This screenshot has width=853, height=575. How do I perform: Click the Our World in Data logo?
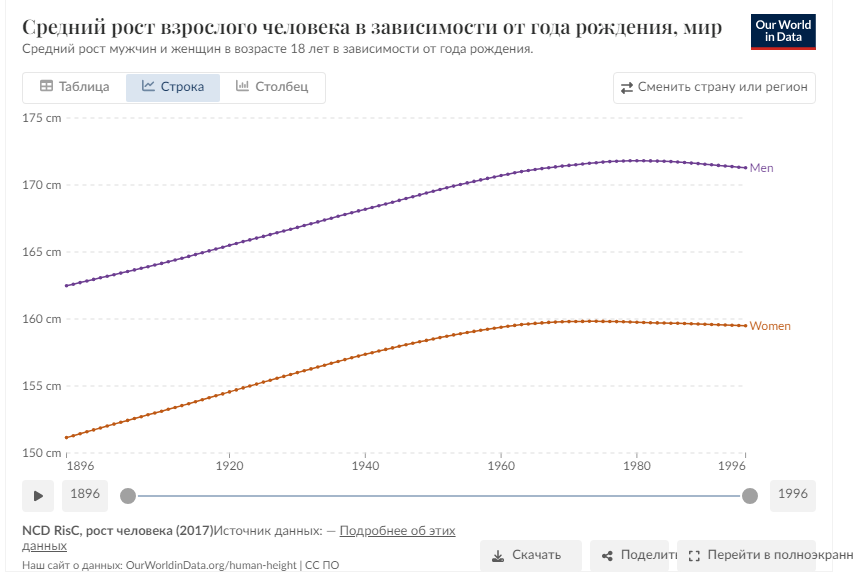point(782,31)
